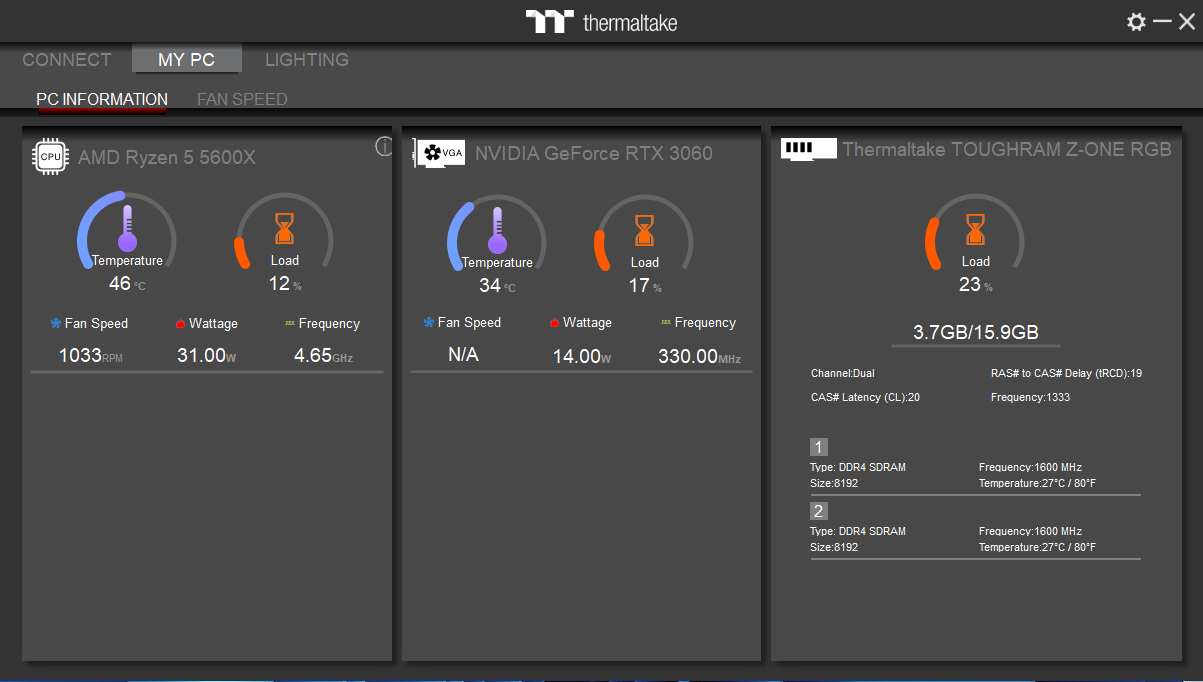Open the LIGHTING tab
This screenshot has height=682, width=1203.
307,60
